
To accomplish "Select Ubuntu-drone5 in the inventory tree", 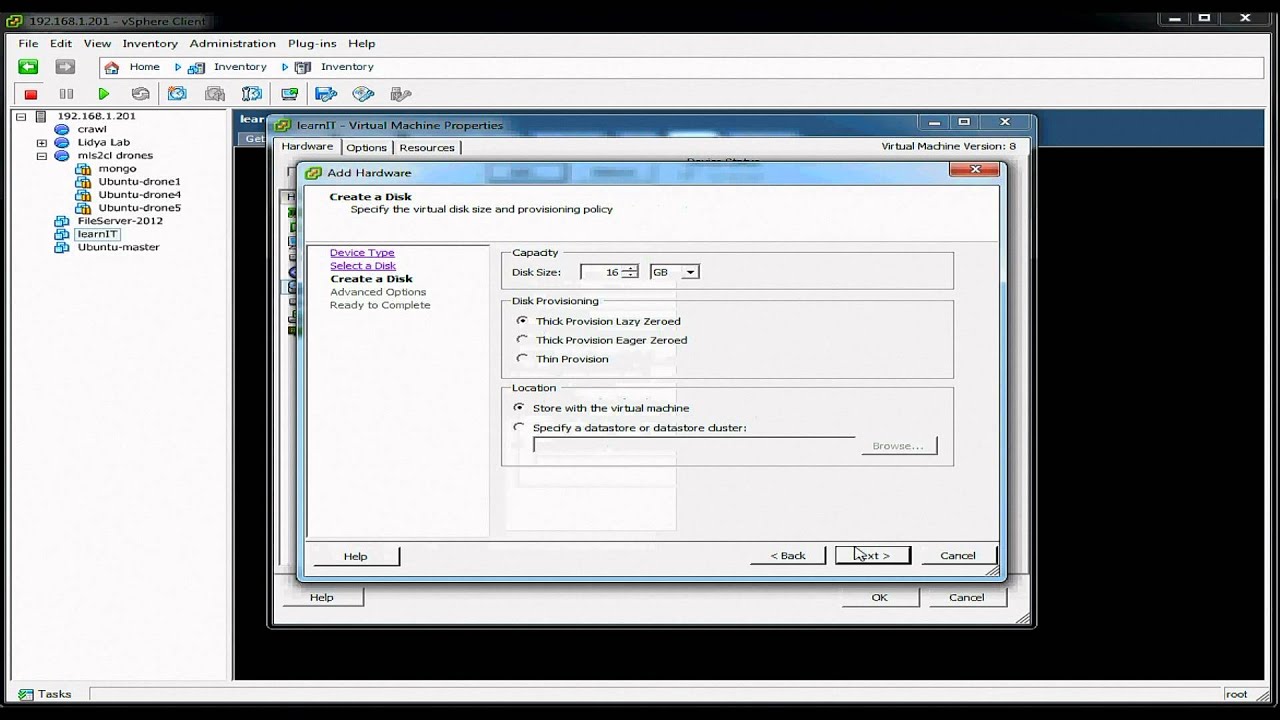I will tap(139, 208).
